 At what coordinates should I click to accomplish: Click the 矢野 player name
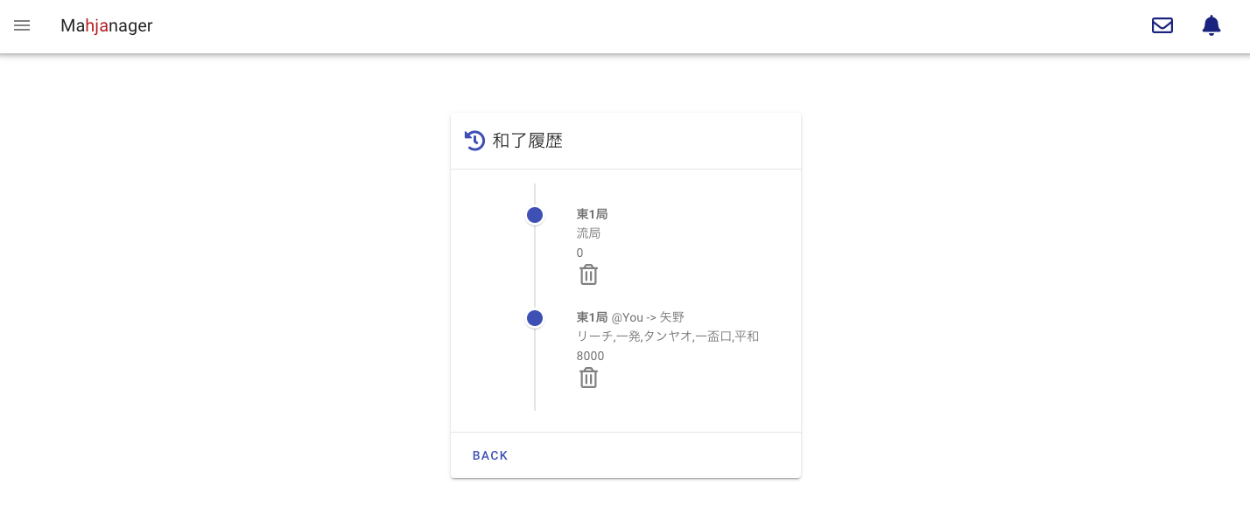[x=672, y=317]
